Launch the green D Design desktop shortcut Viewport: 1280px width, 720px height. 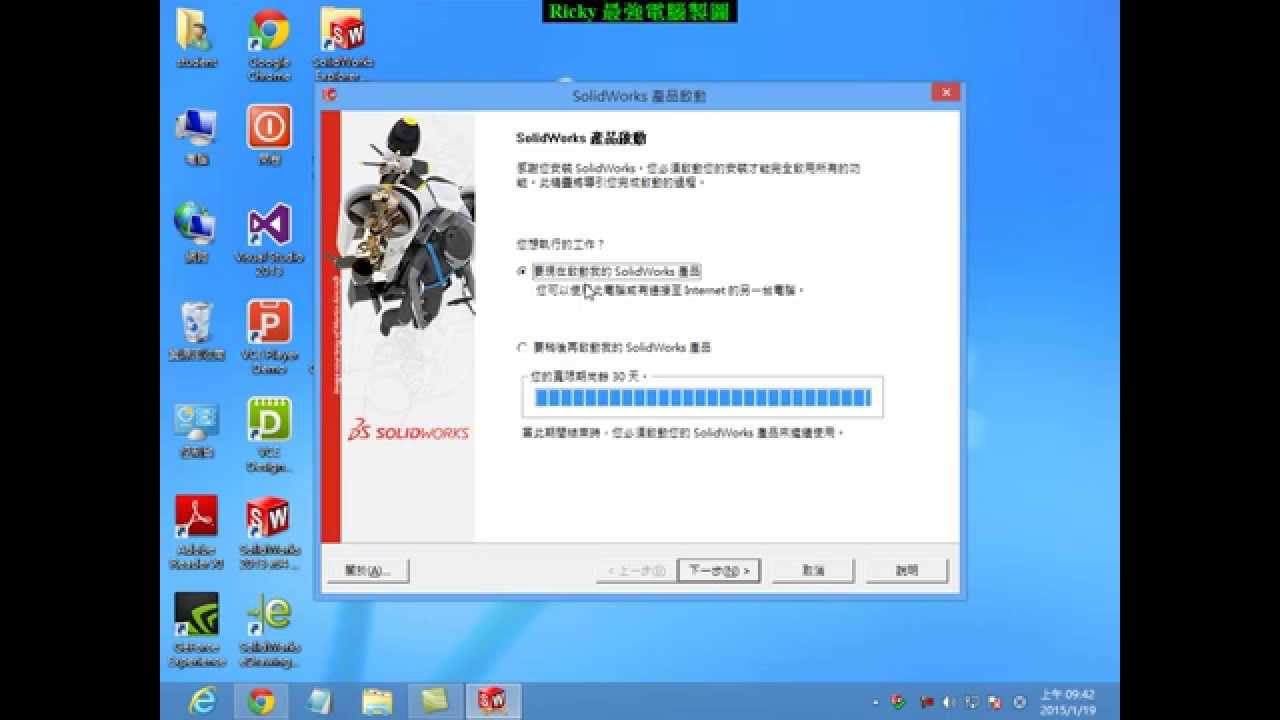click(x=269, y=435)
